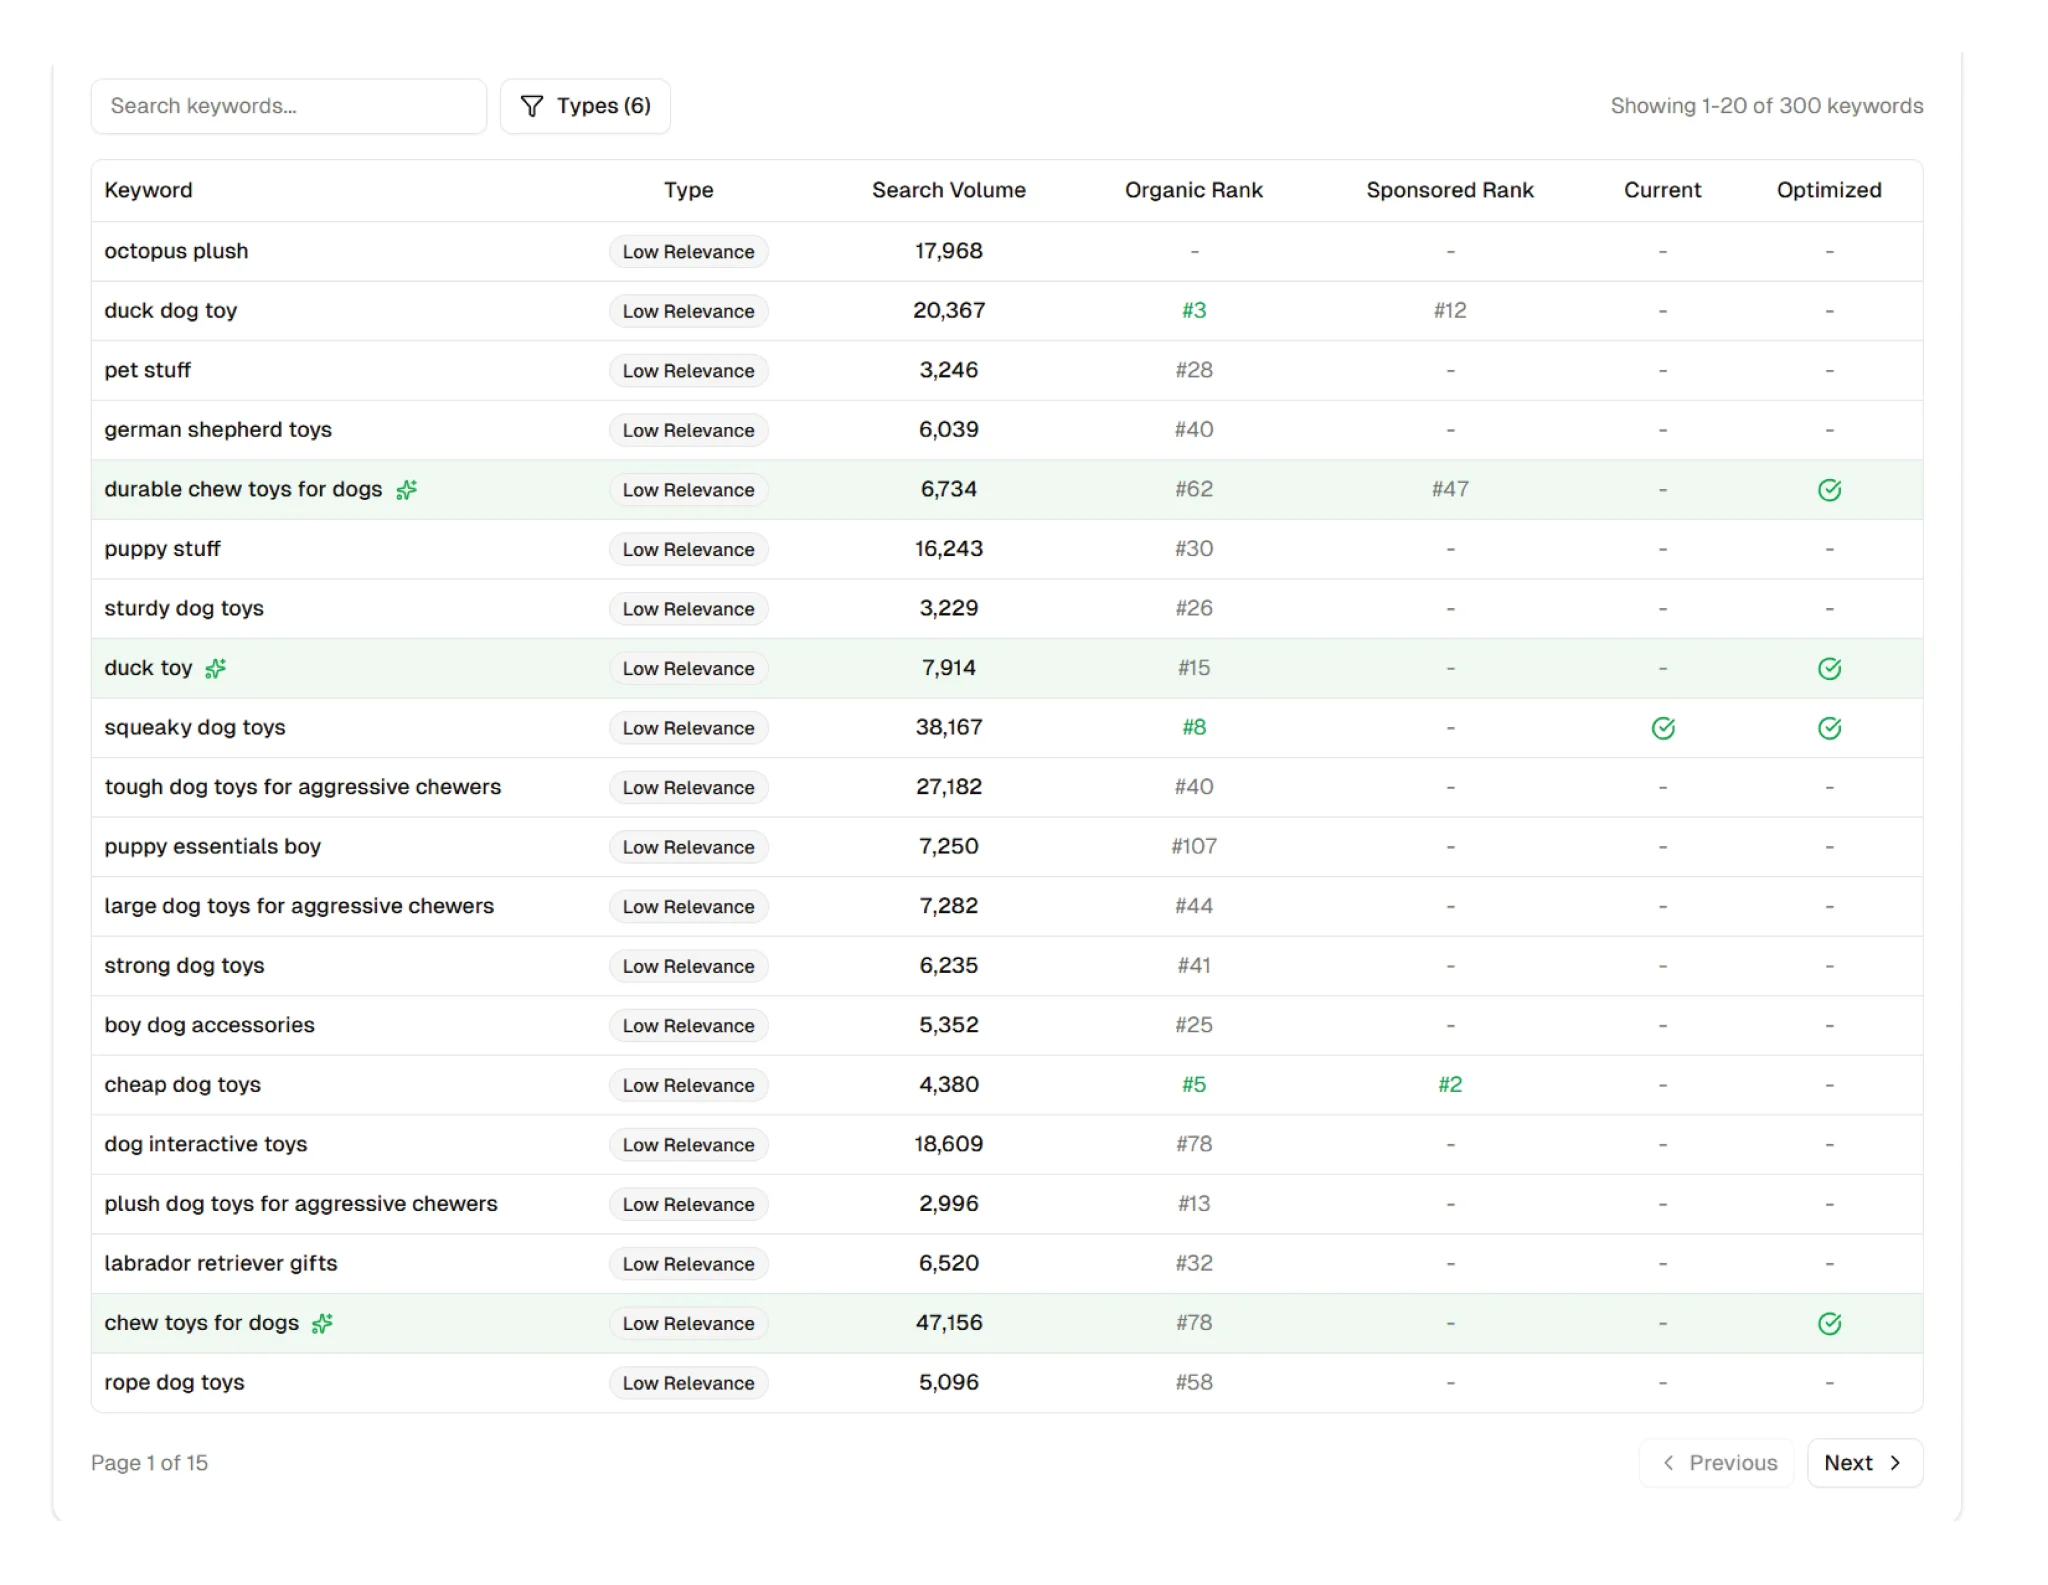Sort by Organic Rank column header
The width and height of the screenshot is (2048, 1585).
point(1193,190)
